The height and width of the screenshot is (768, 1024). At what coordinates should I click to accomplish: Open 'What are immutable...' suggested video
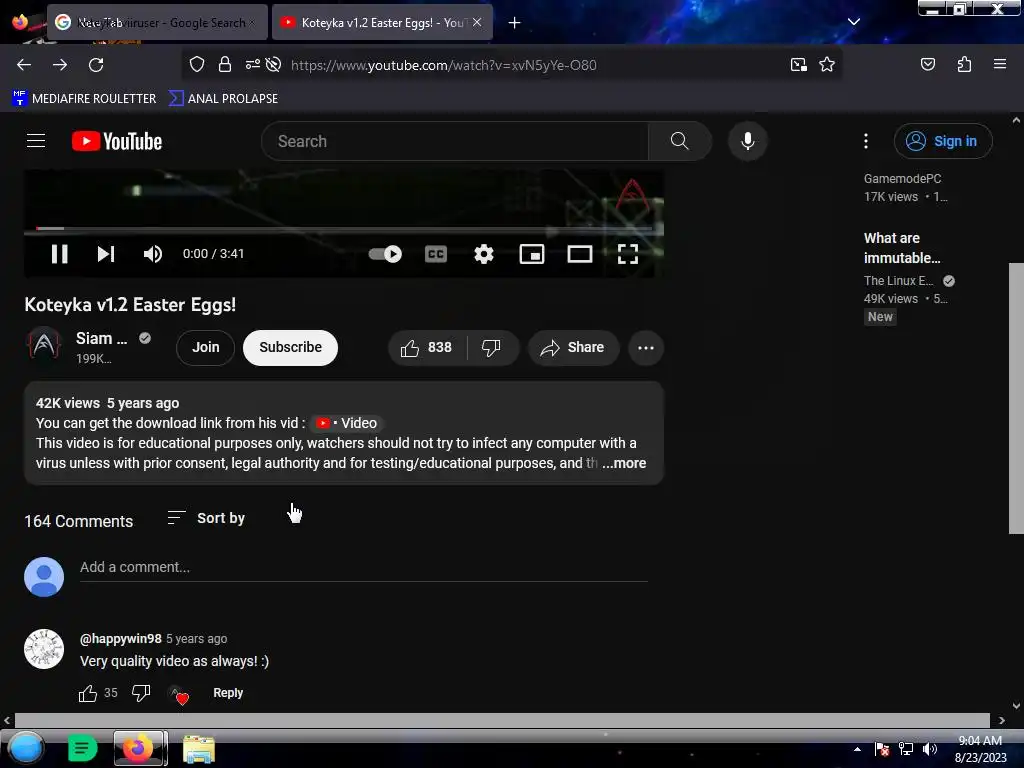(902, 248)
